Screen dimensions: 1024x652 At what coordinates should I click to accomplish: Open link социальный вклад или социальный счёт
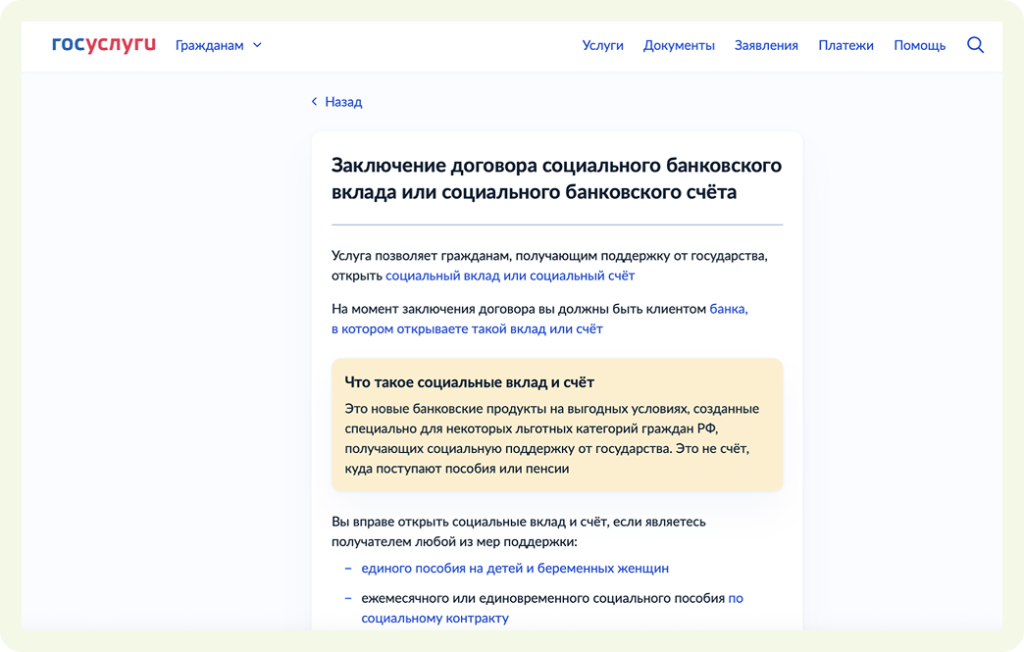[510, 276]
